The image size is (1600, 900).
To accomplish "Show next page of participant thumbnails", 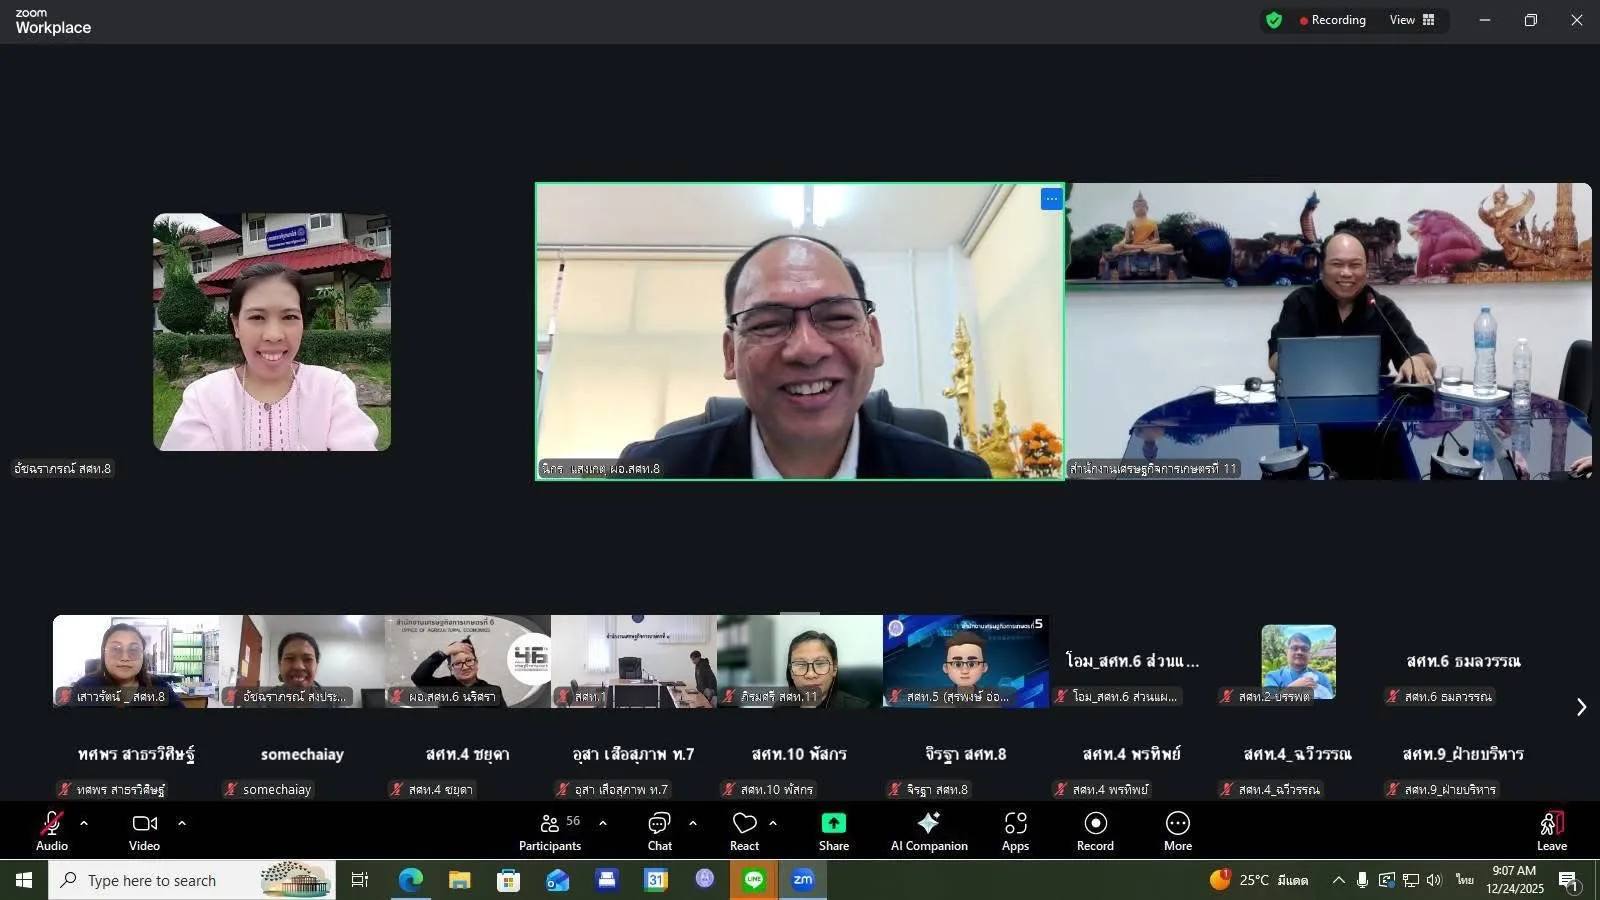I will (x=1581, y=707).
